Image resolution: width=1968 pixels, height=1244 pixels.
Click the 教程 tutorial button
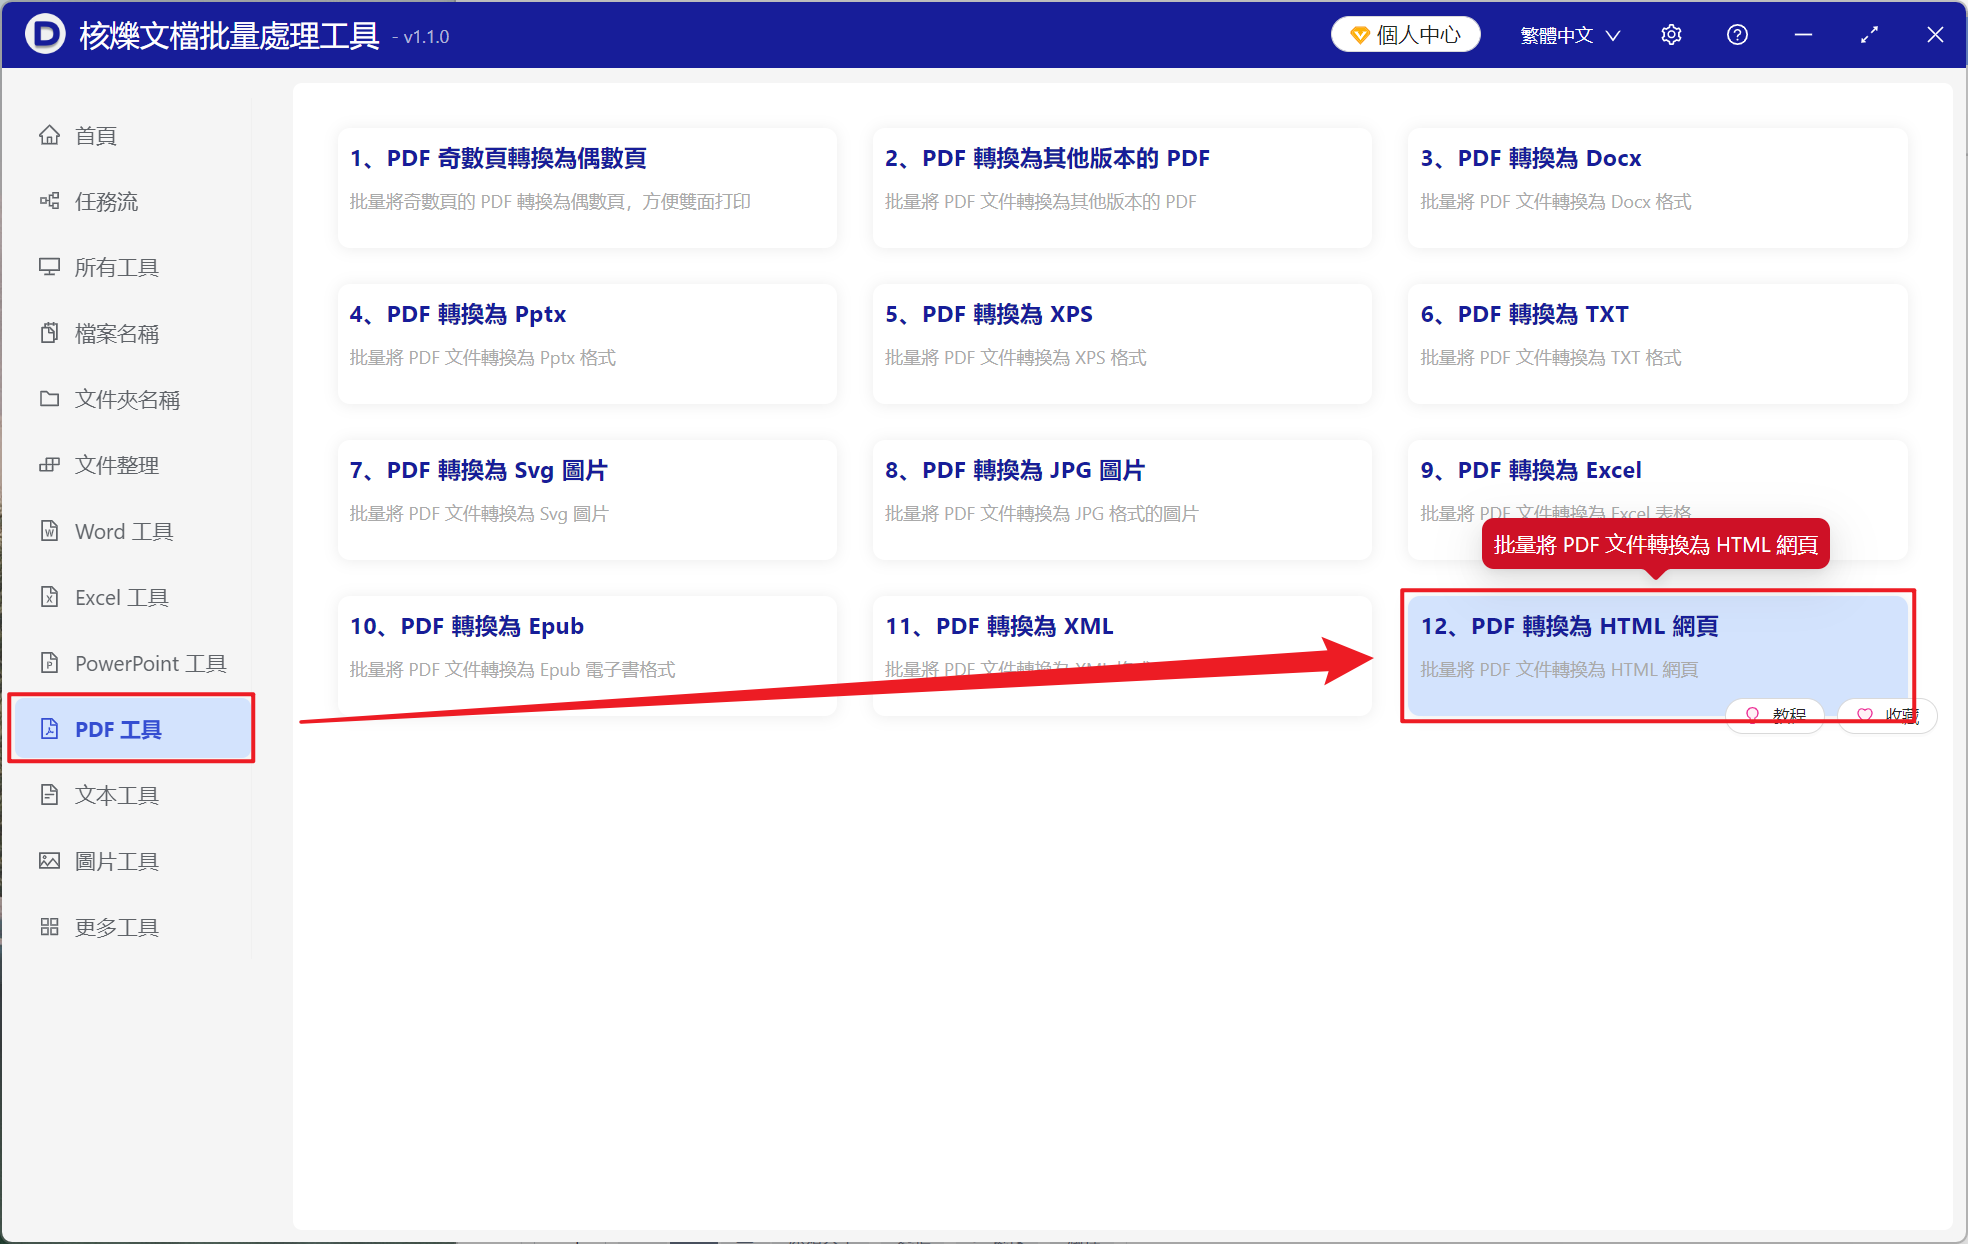coord(1776,715)
